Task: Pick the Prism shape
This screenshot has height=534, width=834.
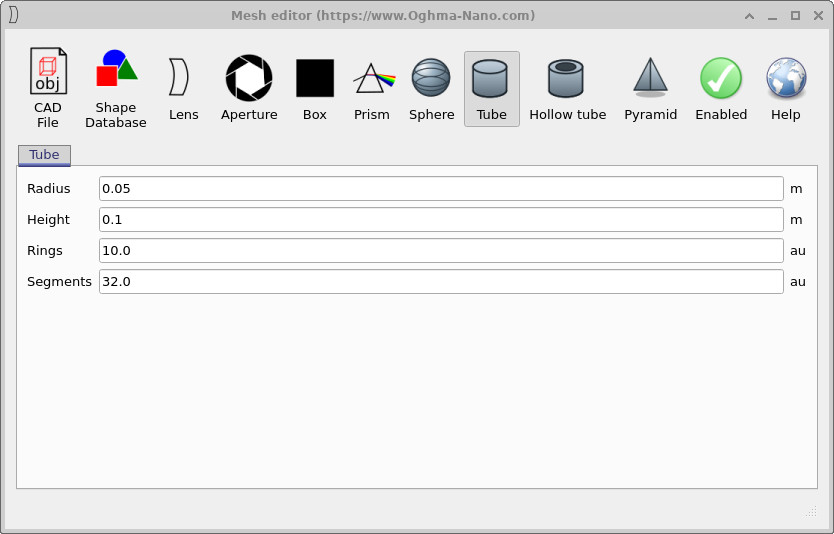Action: [372, 88]
